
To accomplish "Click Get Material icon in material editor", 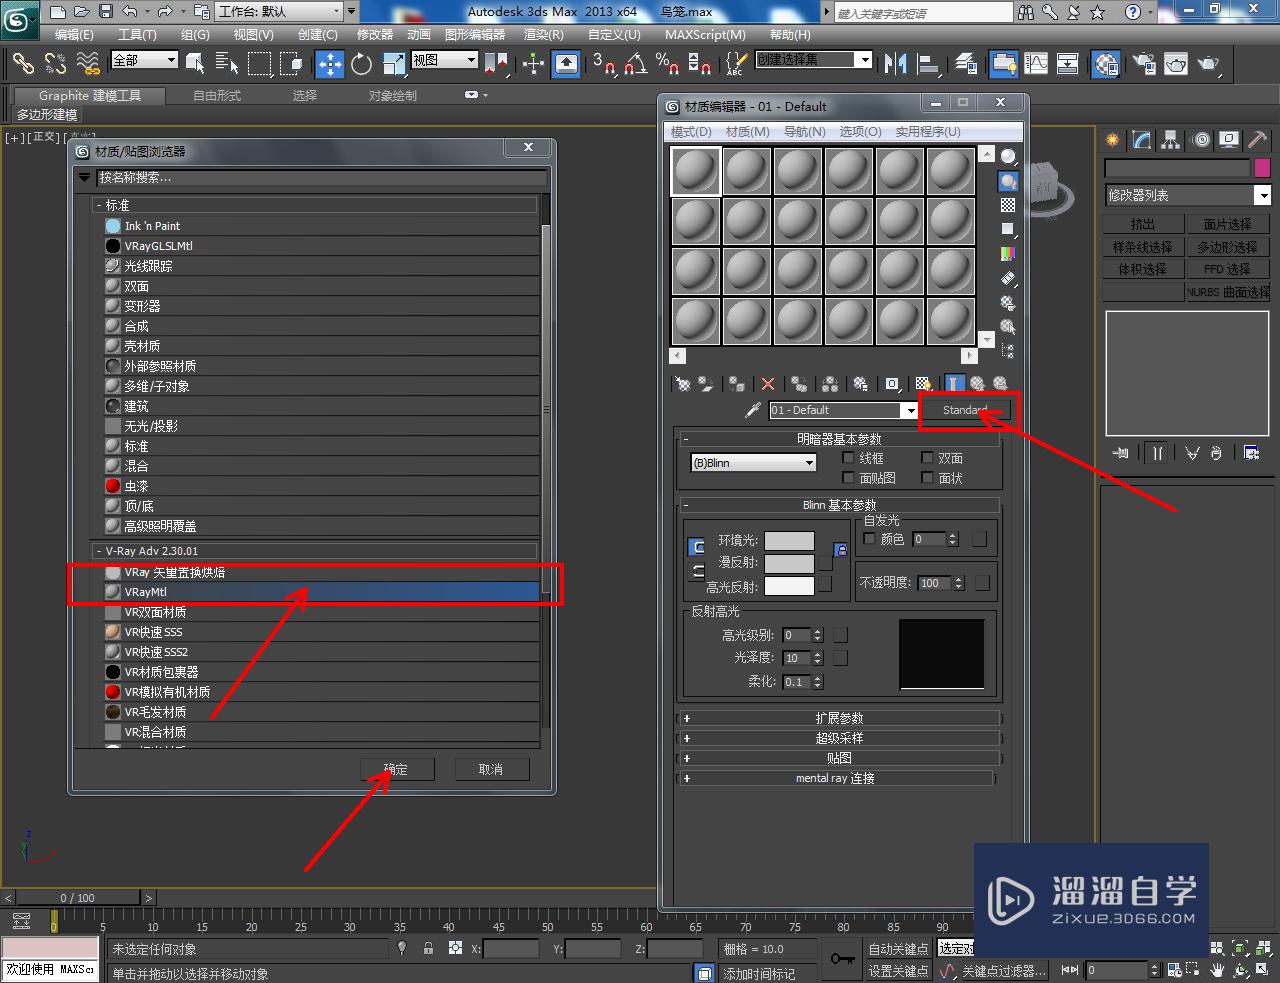I will [683, 384].
